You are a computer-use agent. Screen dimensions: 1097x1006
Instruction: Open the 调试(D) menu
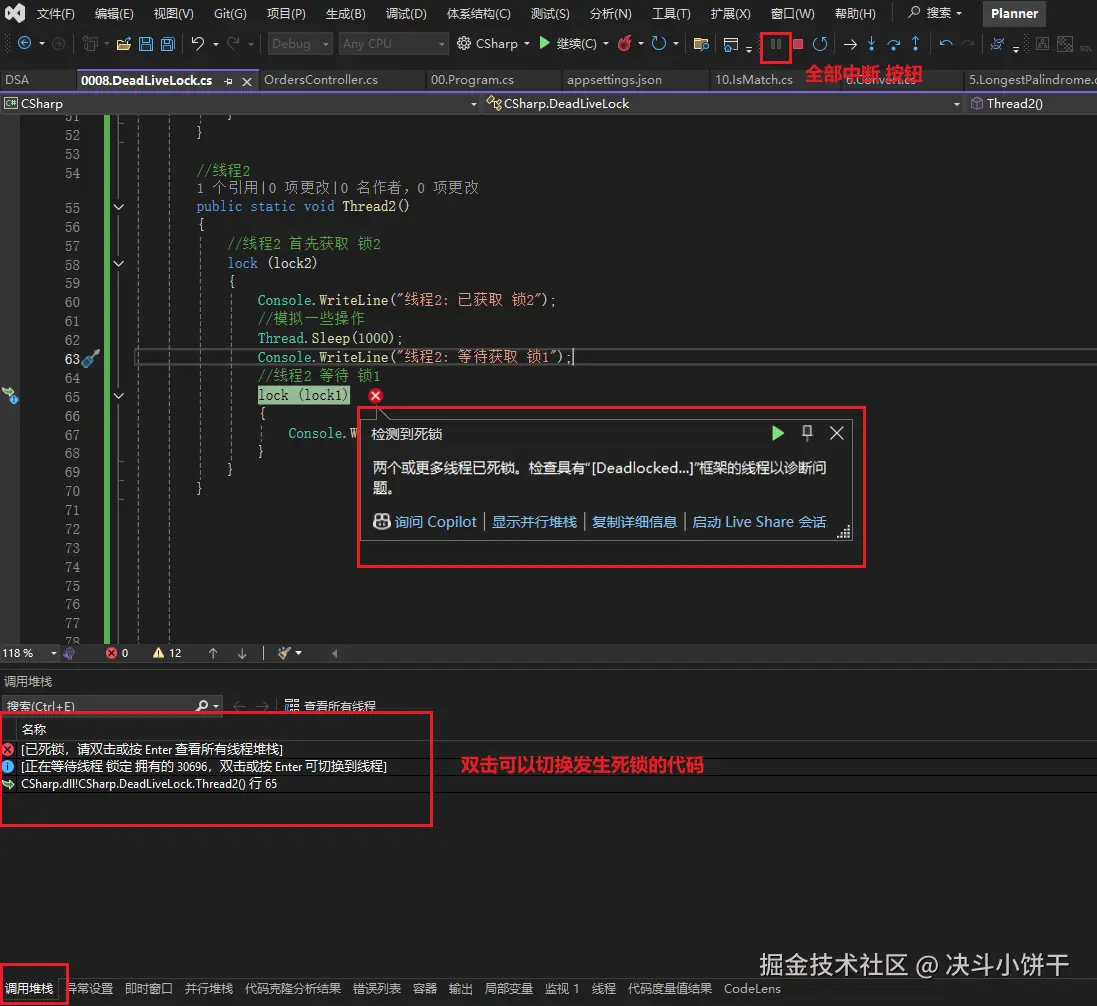pyautogui.click(x=406, y=13)
